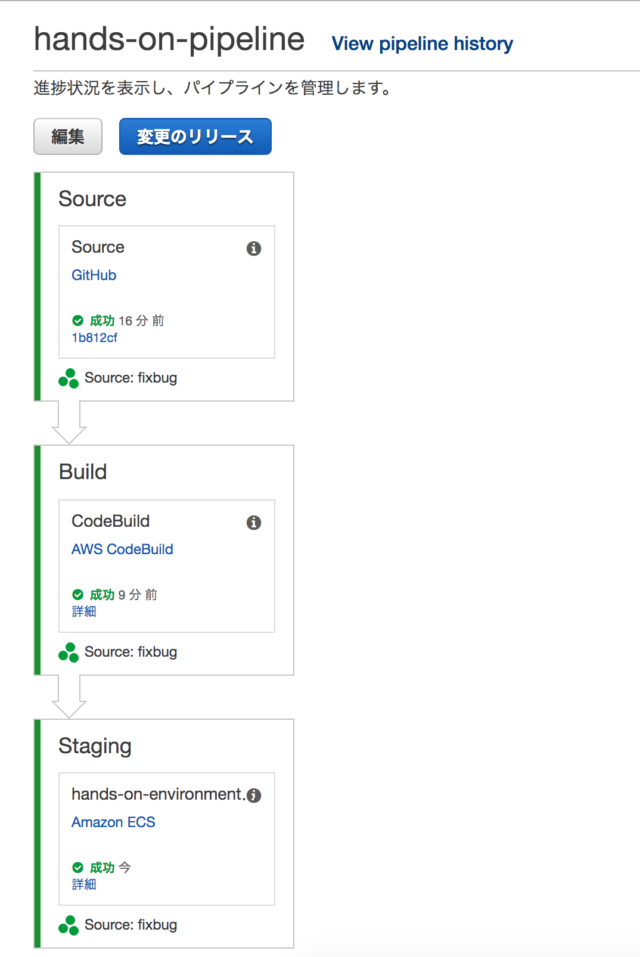Open the AWS CodeBuild provider link

[122, 549]
